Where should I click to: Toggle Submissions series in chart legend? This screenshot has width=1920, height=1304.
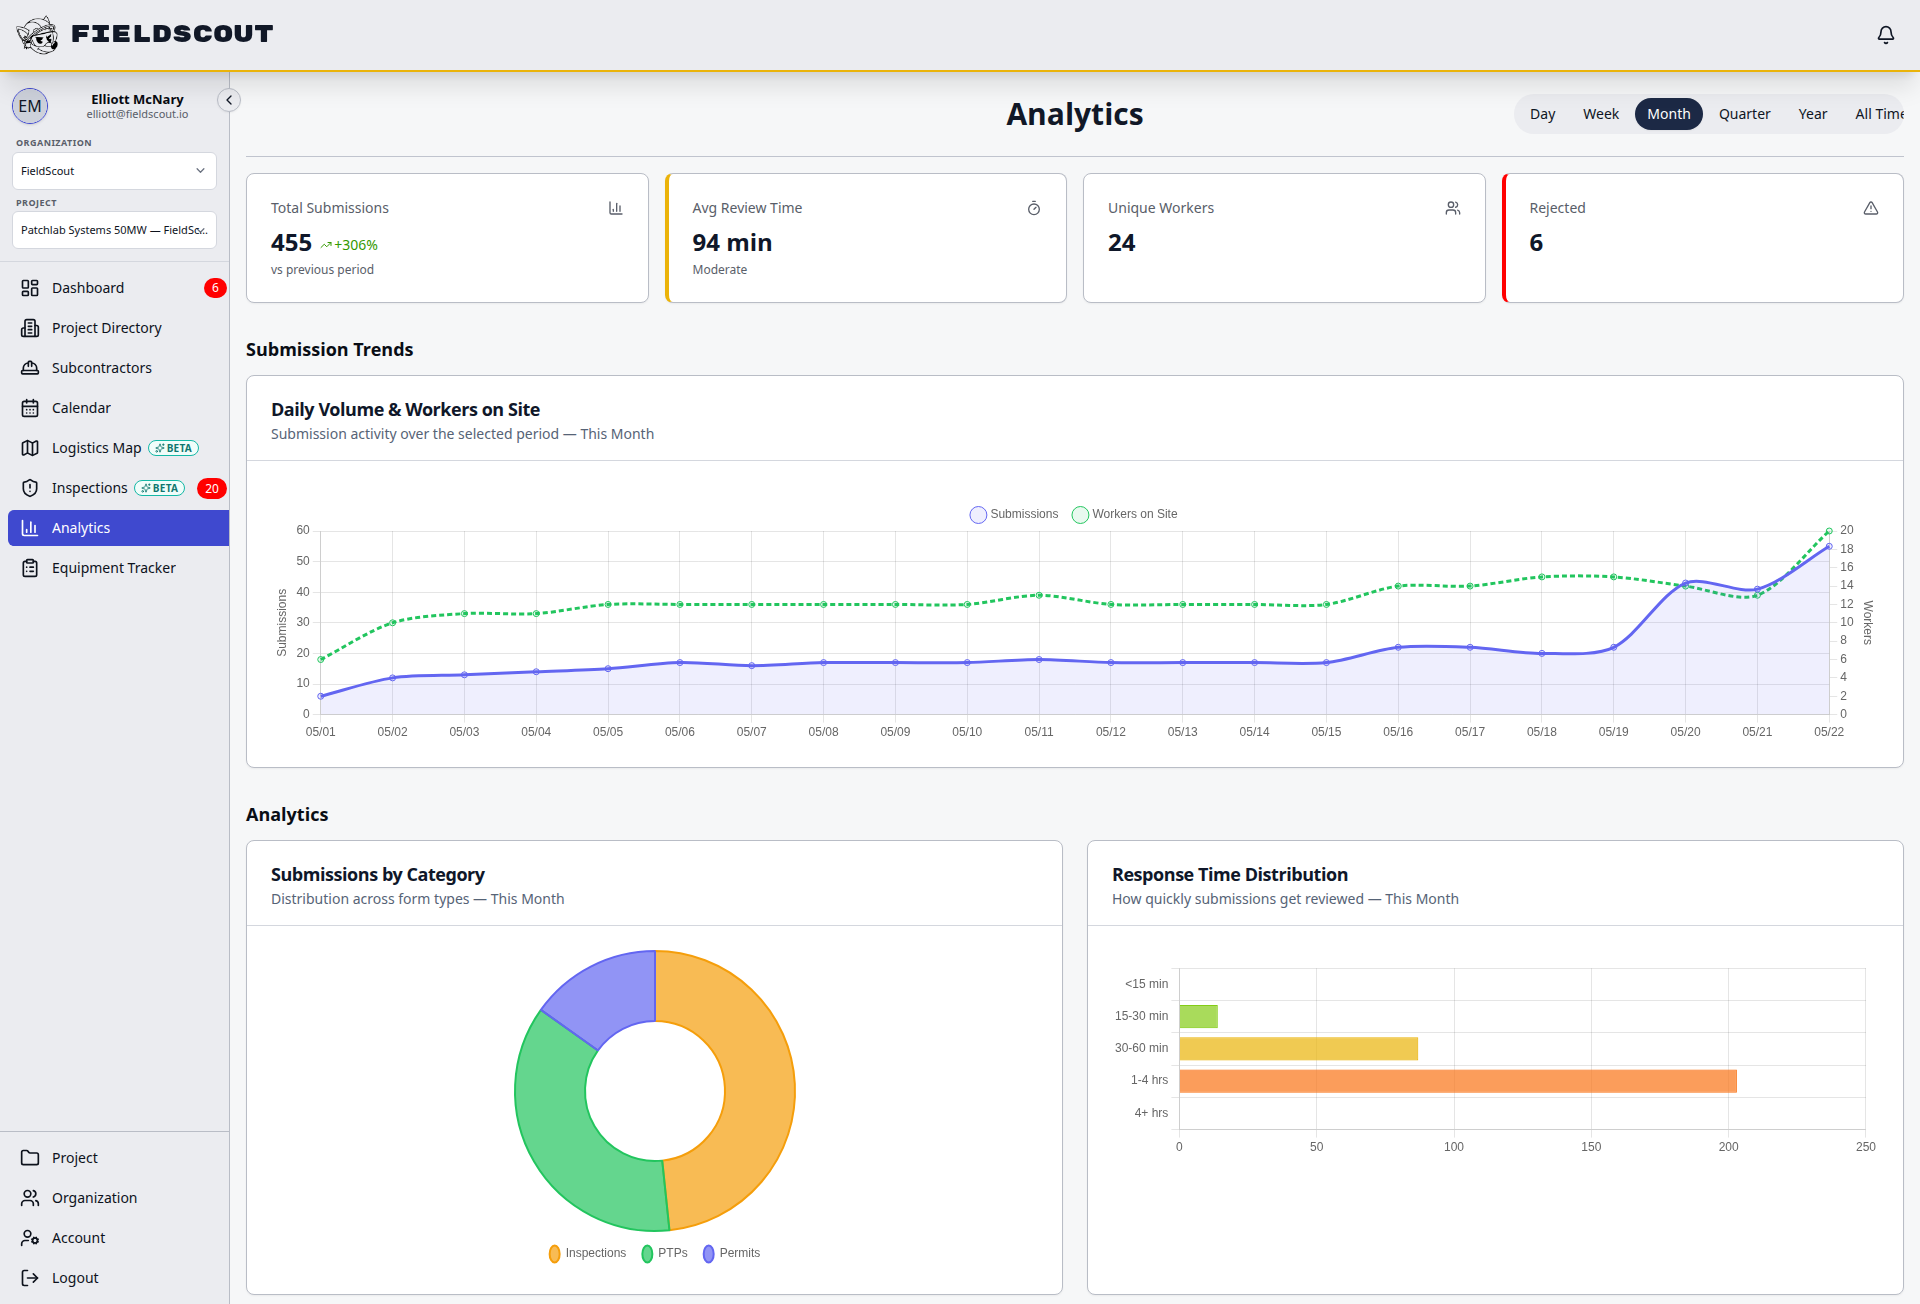(1014, 514)
